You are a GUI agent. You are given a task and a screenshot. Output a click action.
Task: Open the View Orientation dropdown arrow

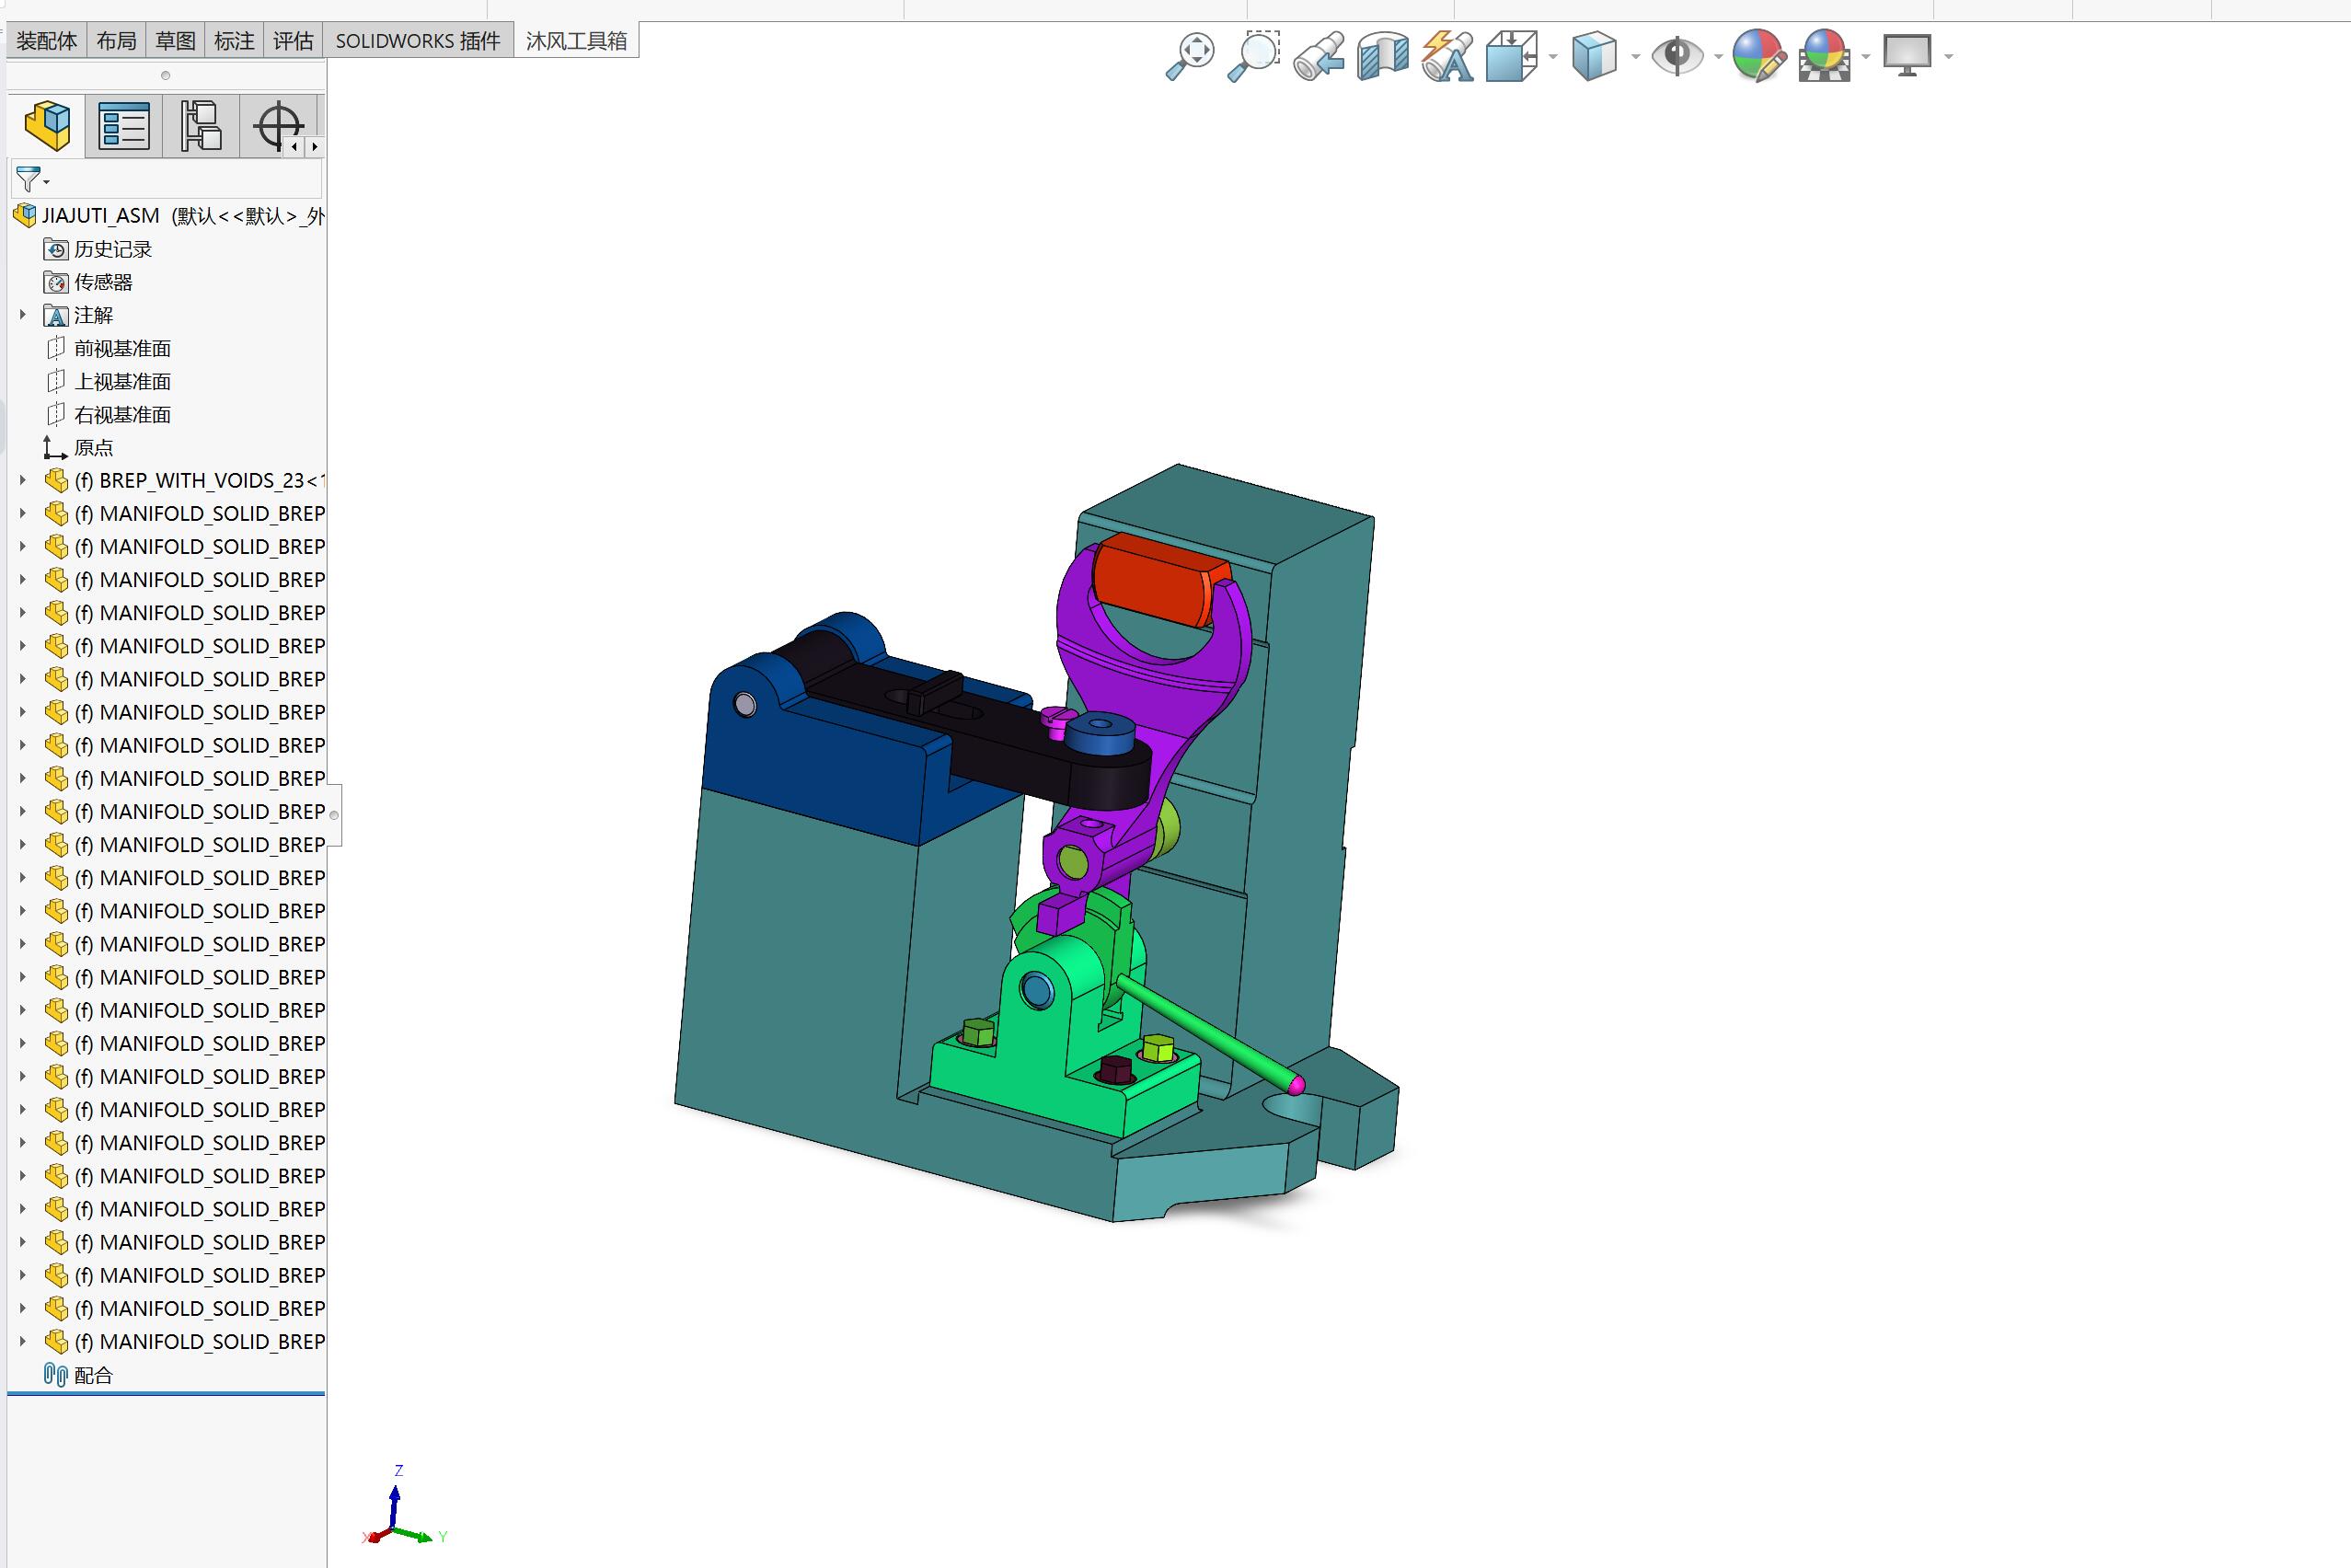[x=1553, y=57]
